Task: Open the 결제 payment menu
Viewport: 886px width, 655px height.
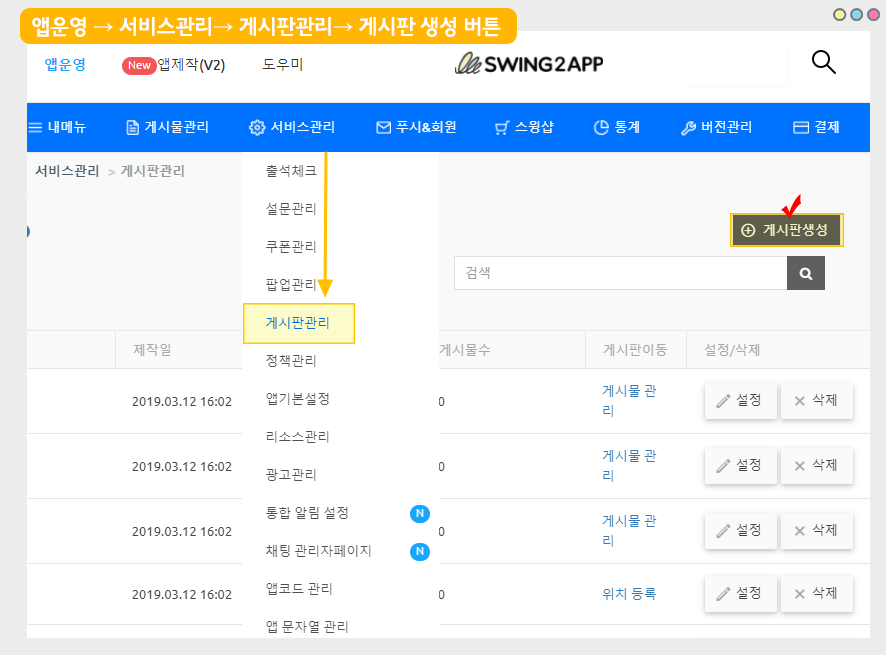Action: point(816,127)
